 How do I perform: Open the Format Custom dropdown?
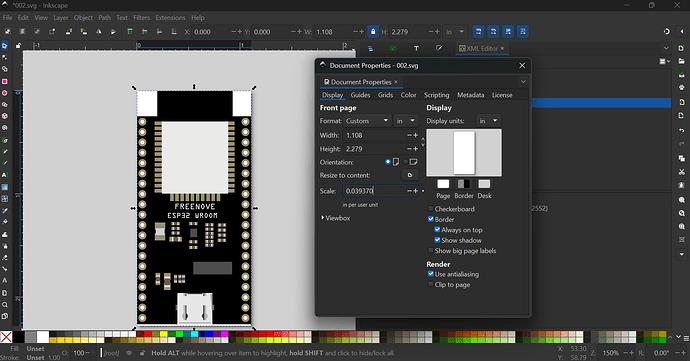[x=367, y=121]
